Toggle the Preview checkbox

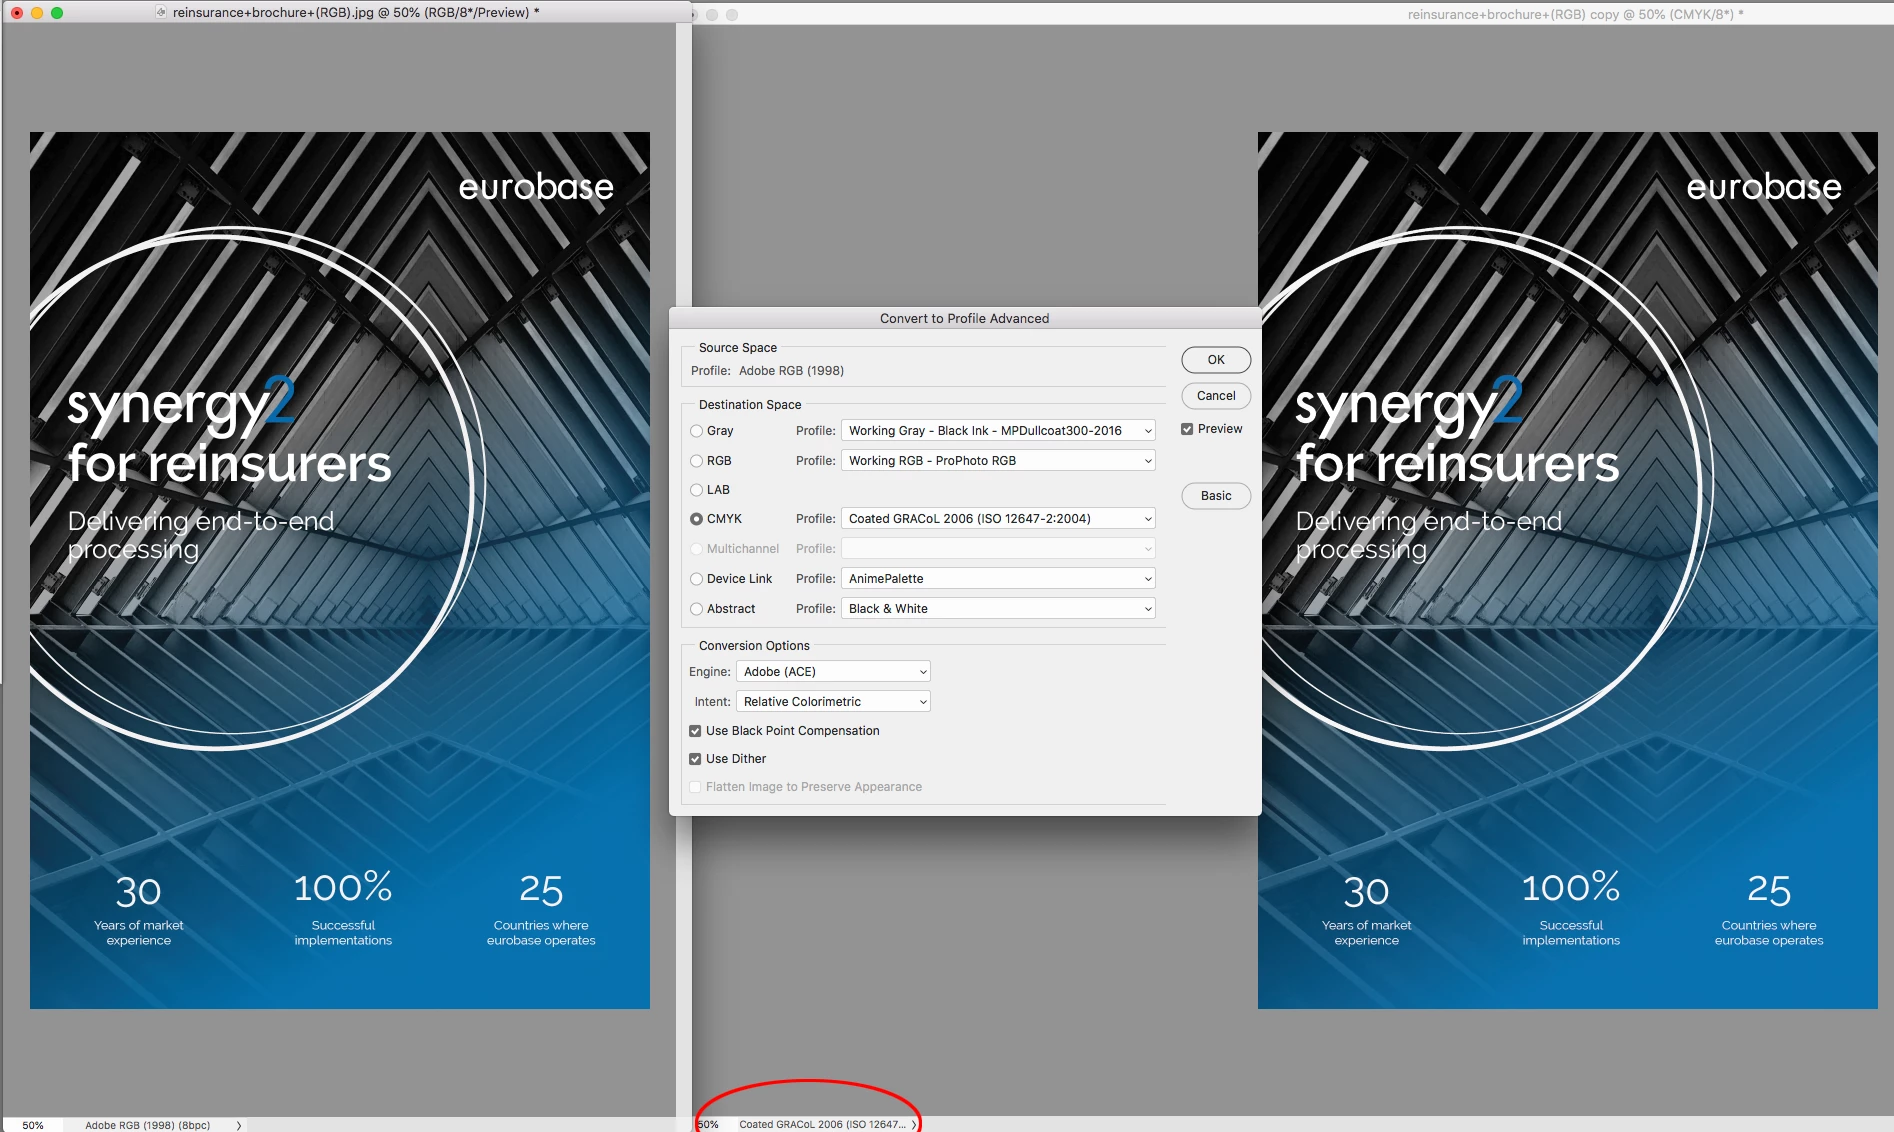[x=1187, y=429]
